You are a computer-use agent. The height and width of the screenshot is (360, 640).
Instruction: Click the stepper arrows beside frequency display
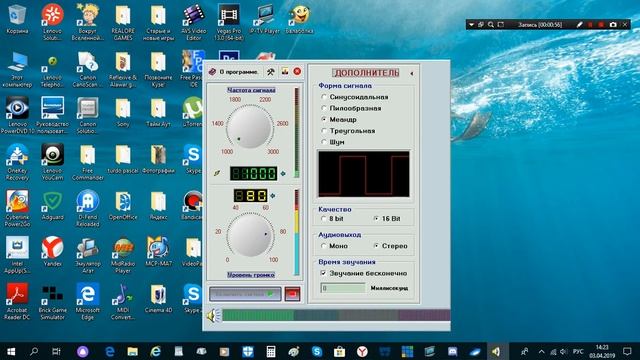click(283, 173)
